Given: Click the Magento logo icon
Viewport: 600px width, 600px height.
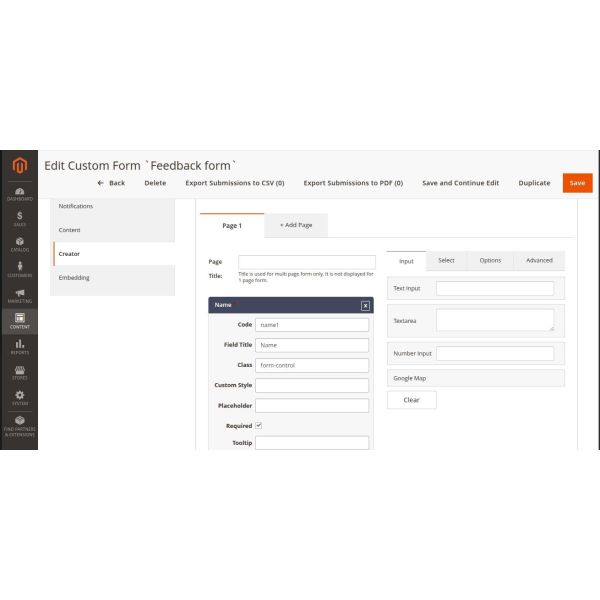Looking at the screenshot, I should [19, 165].
